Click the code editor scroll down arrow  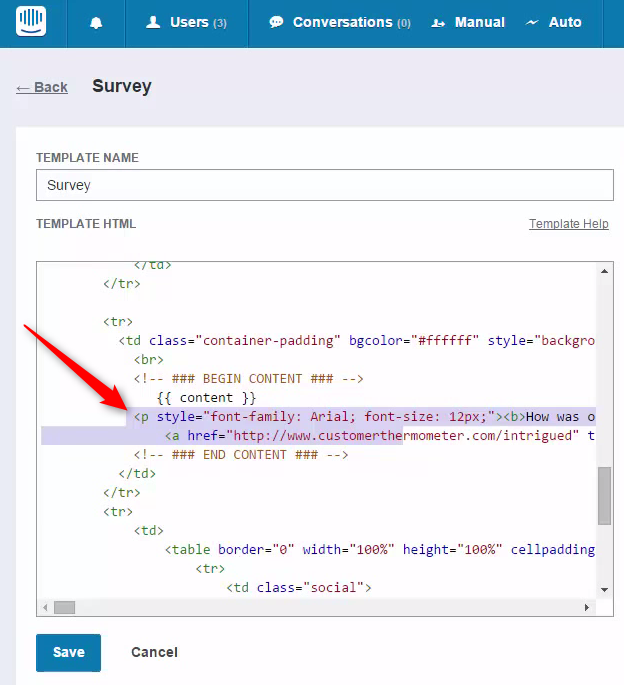(x=604, y=590)
